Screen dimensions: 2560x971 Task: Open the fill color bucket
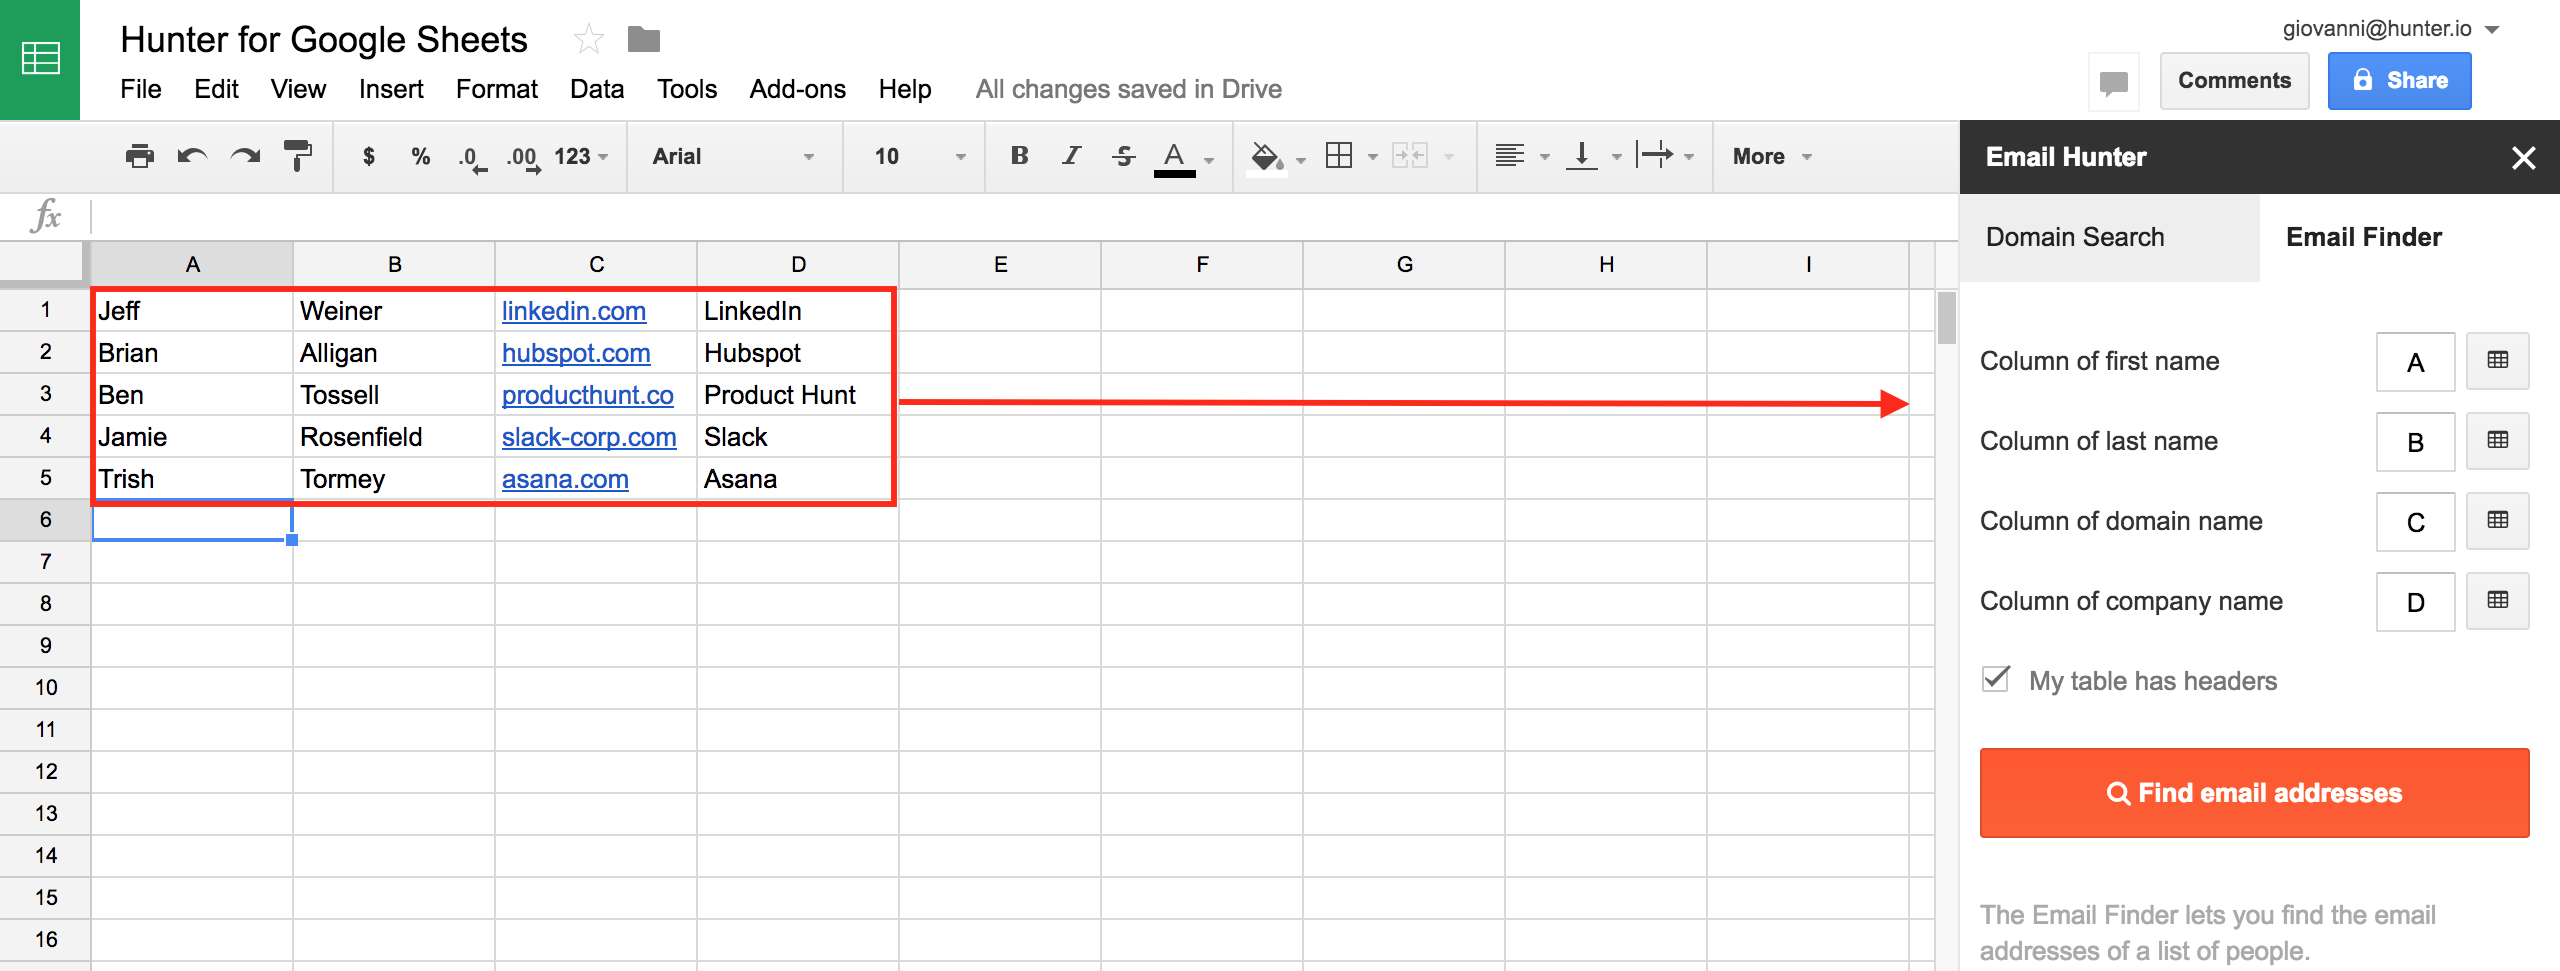click(x=1266, y=157)
